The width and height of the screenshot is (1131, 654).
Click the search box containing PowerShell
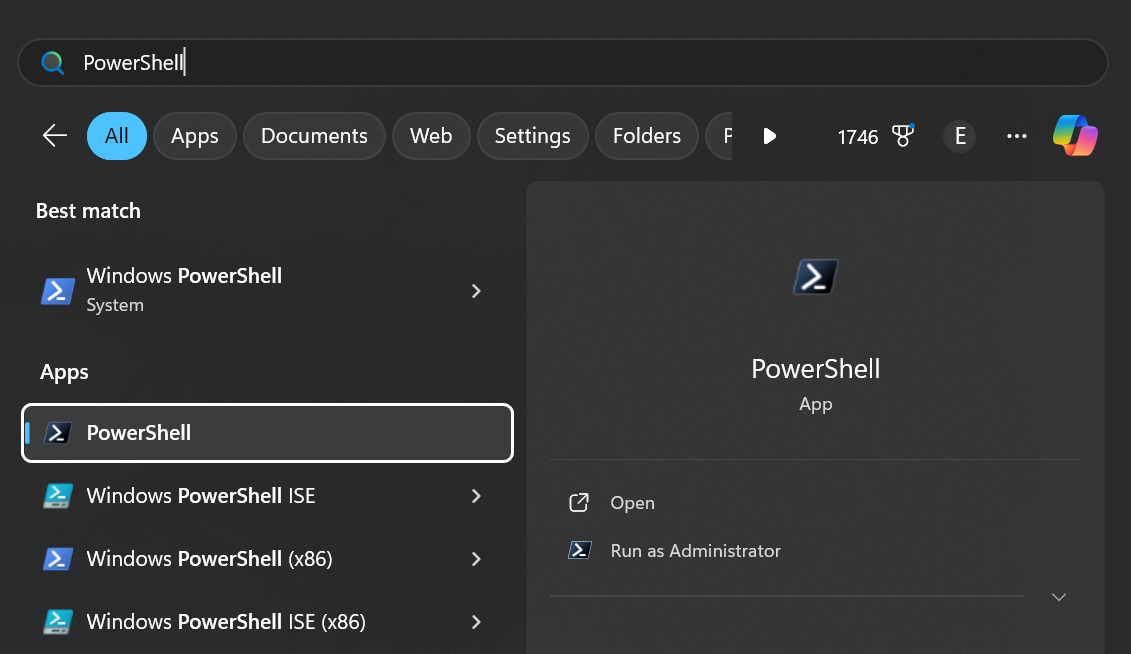point(563,63)
